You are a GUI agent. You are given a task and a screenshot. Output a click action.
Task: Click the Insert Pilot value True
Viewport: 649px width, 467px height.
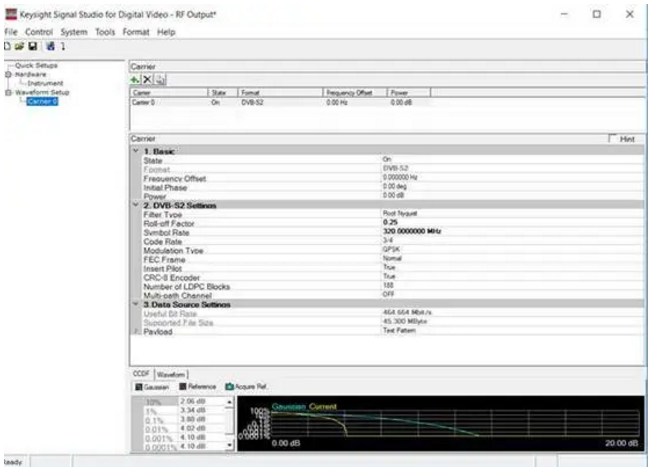pos(512,267)
